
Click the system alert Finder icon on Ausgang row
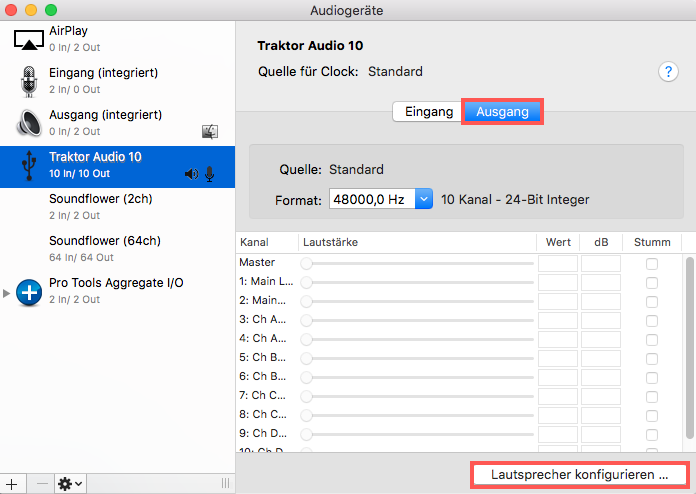(210, 131)
